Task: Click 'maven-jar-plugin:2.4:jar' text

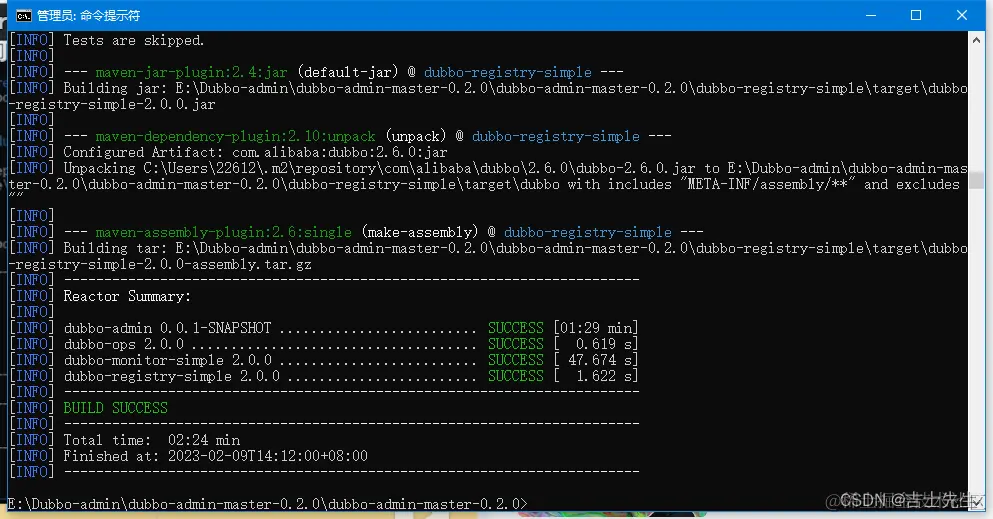Action: click(191, 72)
